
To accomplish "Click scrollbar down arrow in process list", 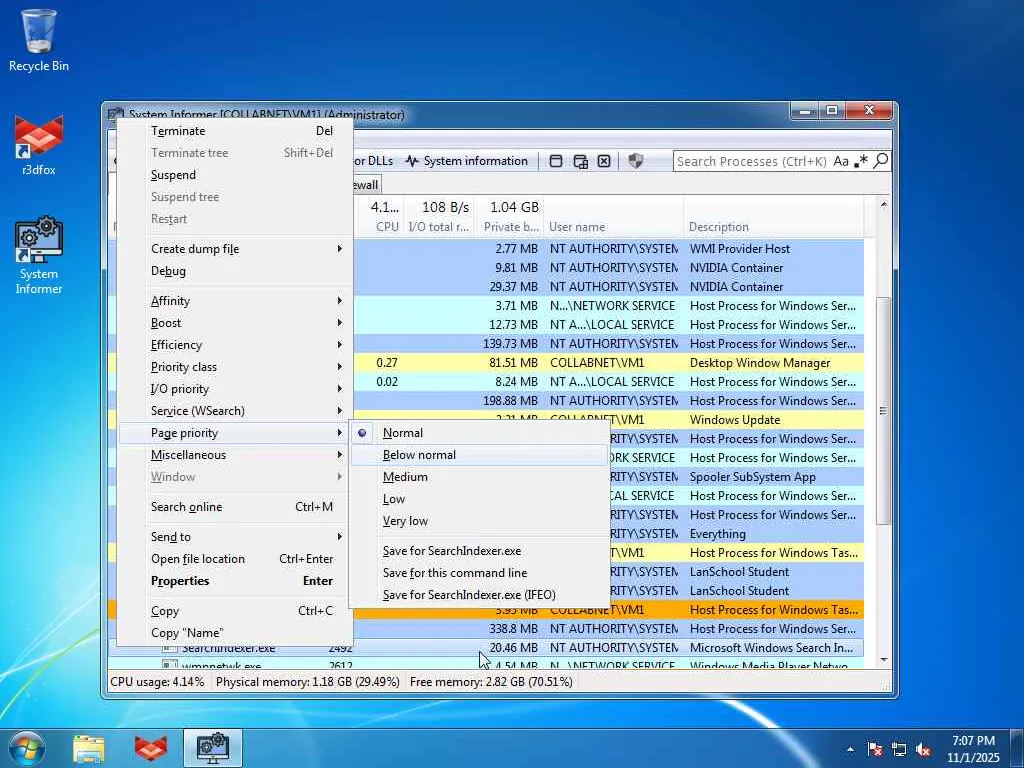I will tap(884, 660).
